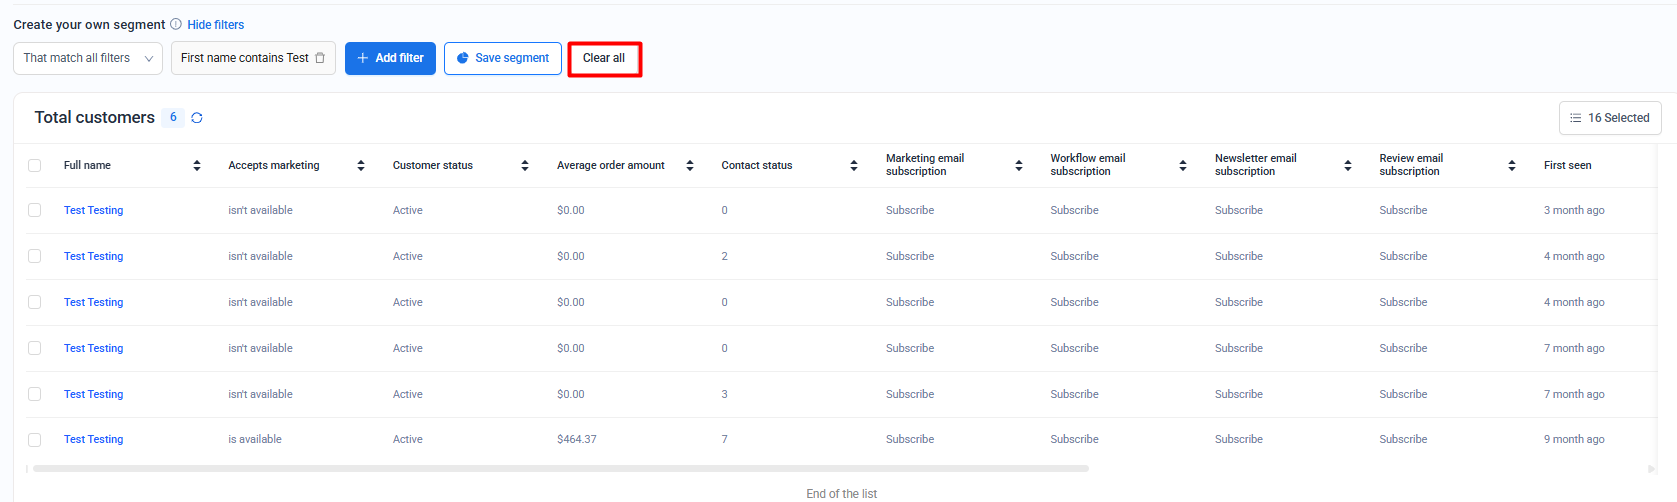Sort by Customer status column arrows
Screen dimensions: 1677x502
(525, 166)
